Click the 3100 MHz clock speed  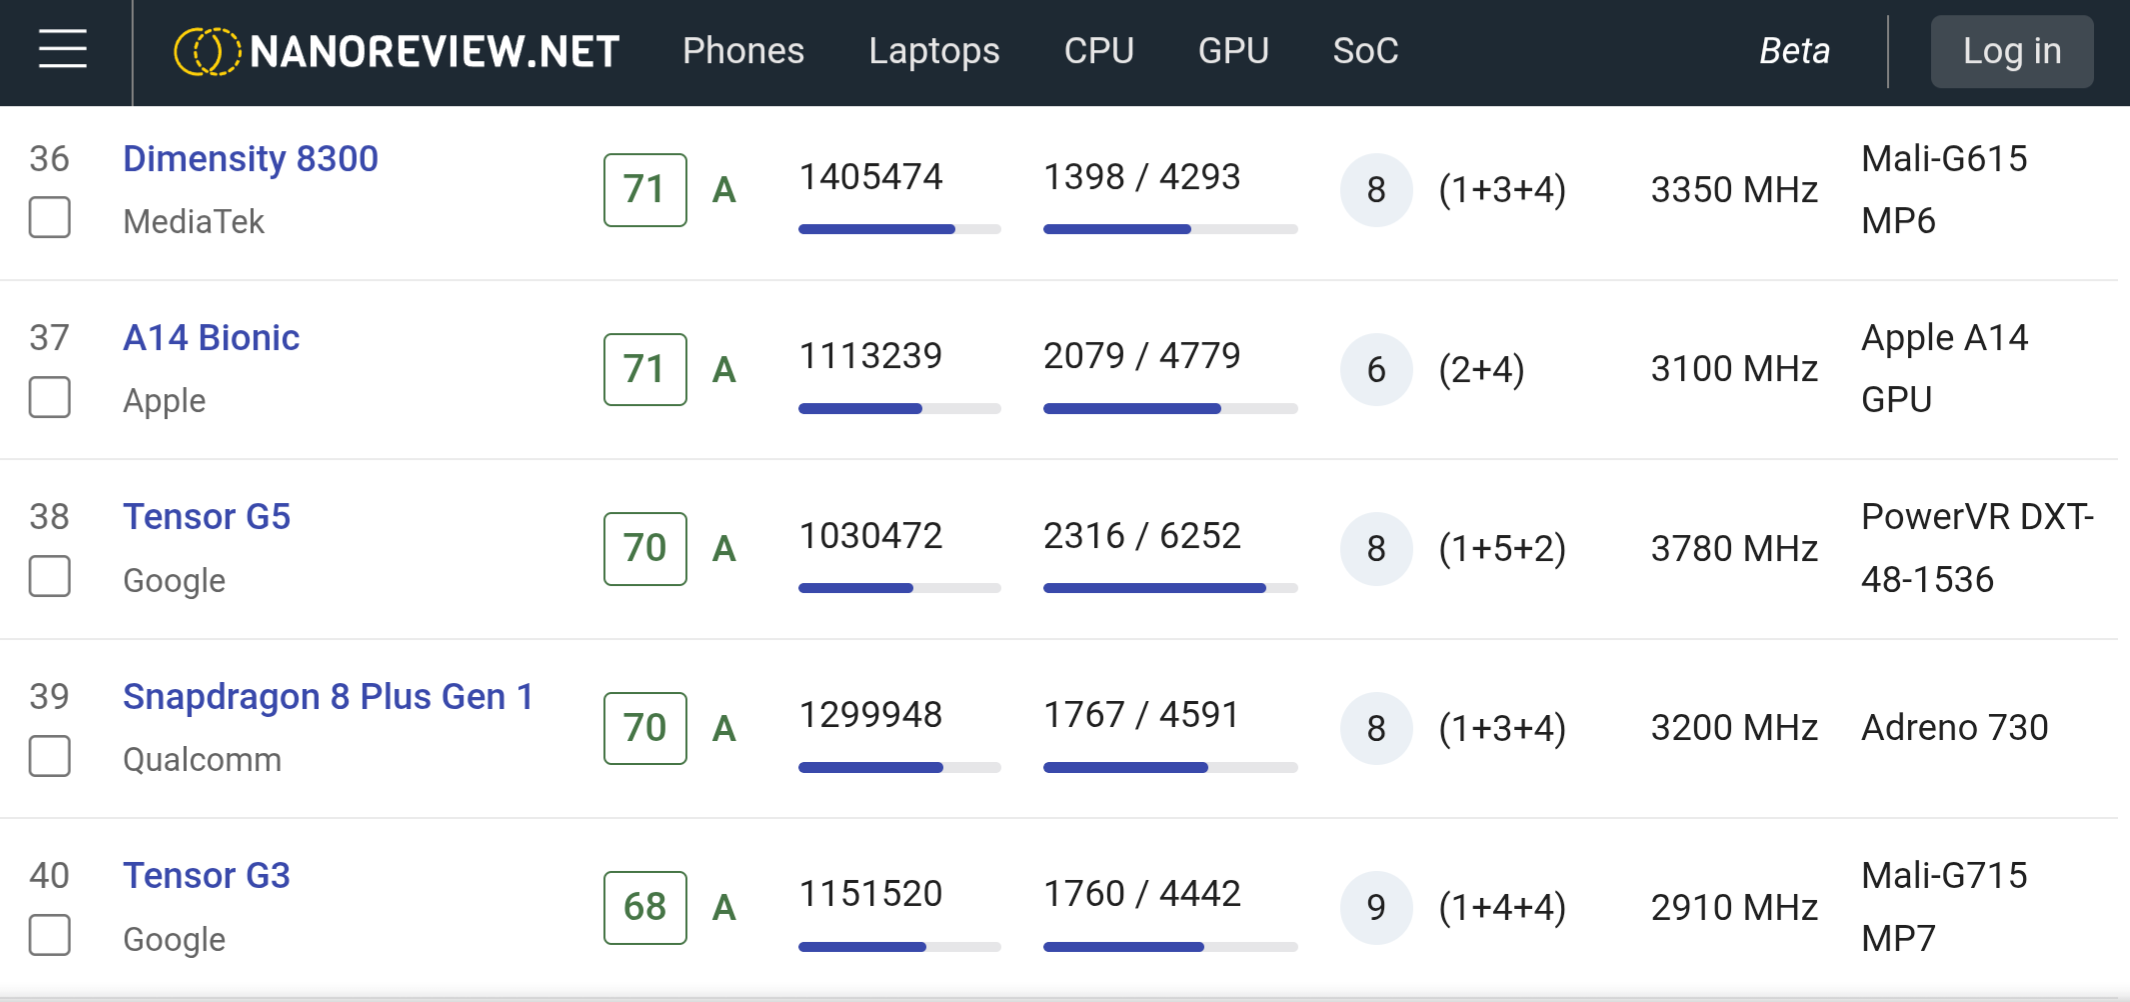click(x=1734, y=369)
